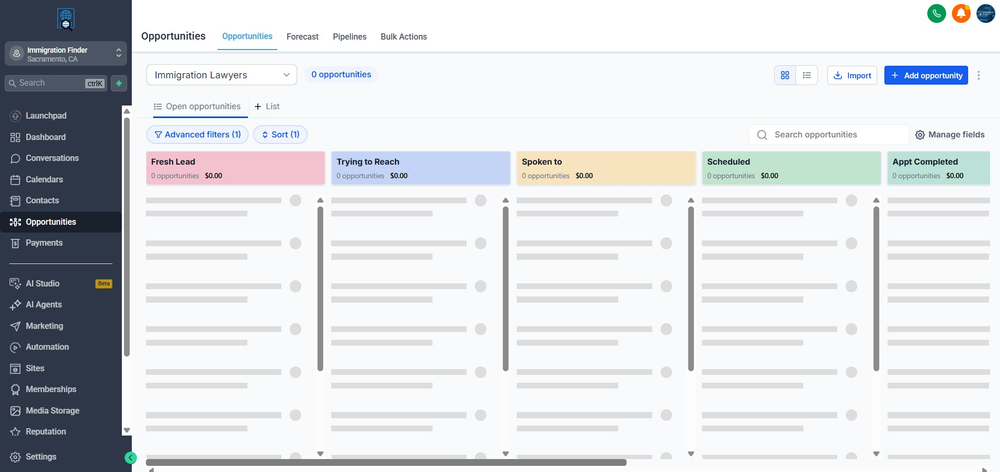Open the Sort (1) options
Screen dimensions: 1000x472
coord(280,135)
